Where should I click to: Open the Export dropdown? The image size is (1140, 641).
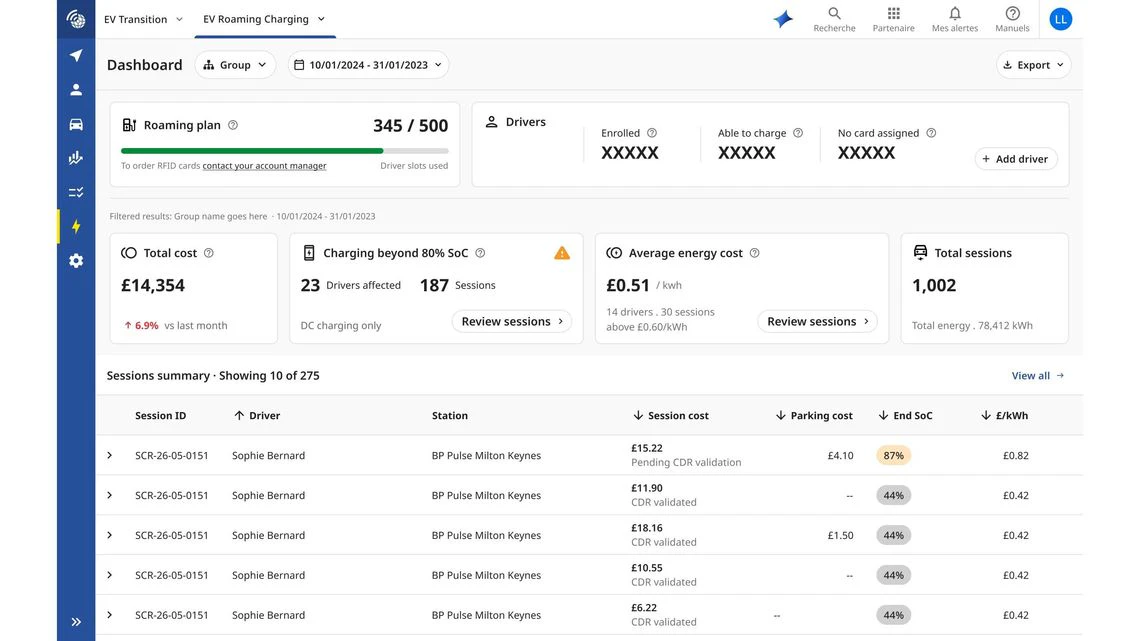tap(1033, 65)
